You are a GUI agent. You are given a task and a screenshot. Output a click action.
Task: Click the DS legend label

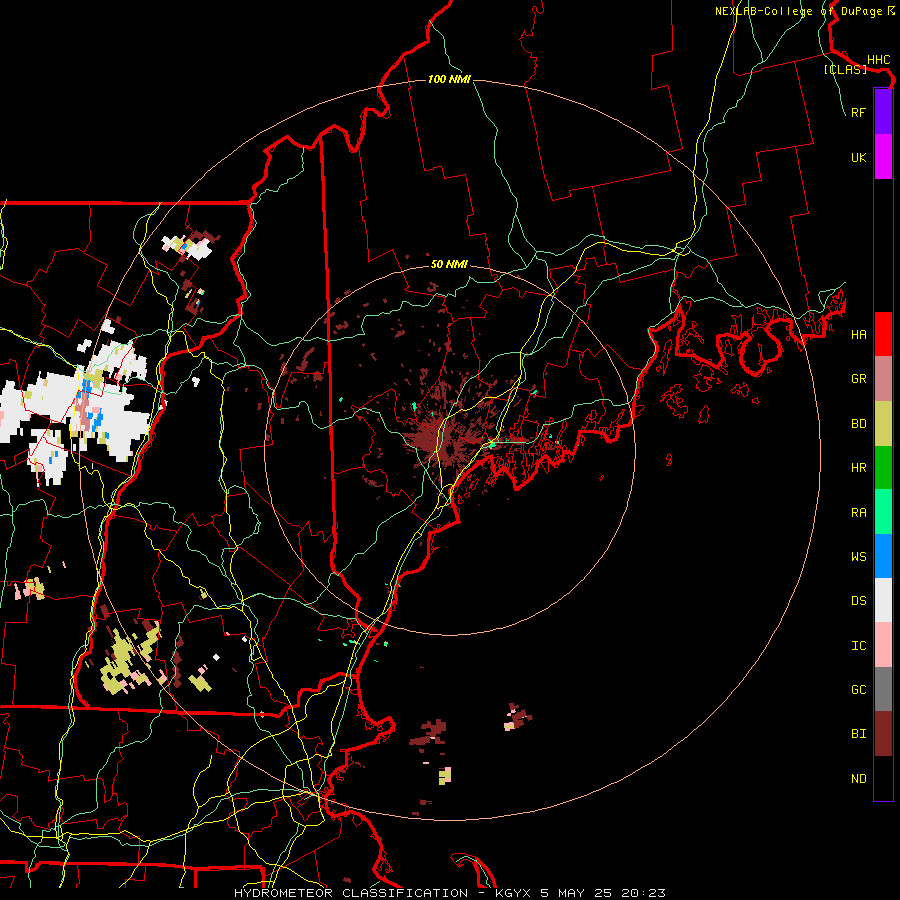pyautogui.click(x=858, y=601)
